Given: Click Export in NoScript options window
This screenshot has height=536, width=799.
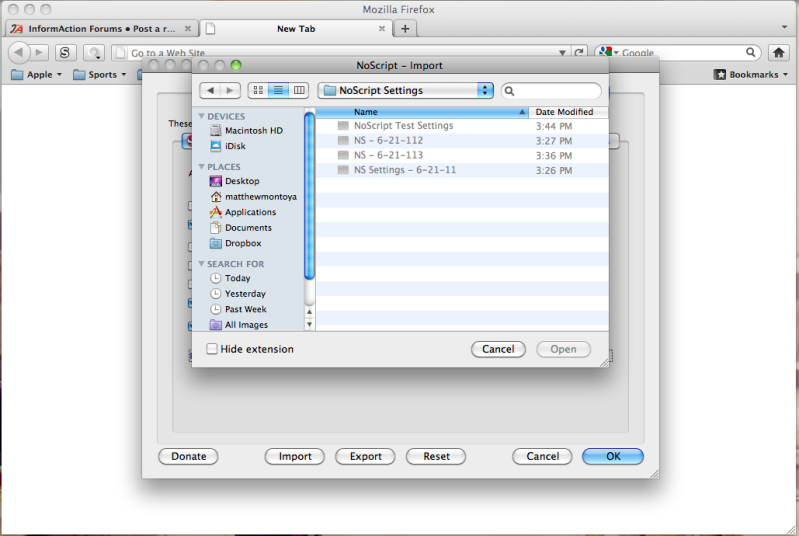Looking at the screenshot, I should tap(365, 457).
